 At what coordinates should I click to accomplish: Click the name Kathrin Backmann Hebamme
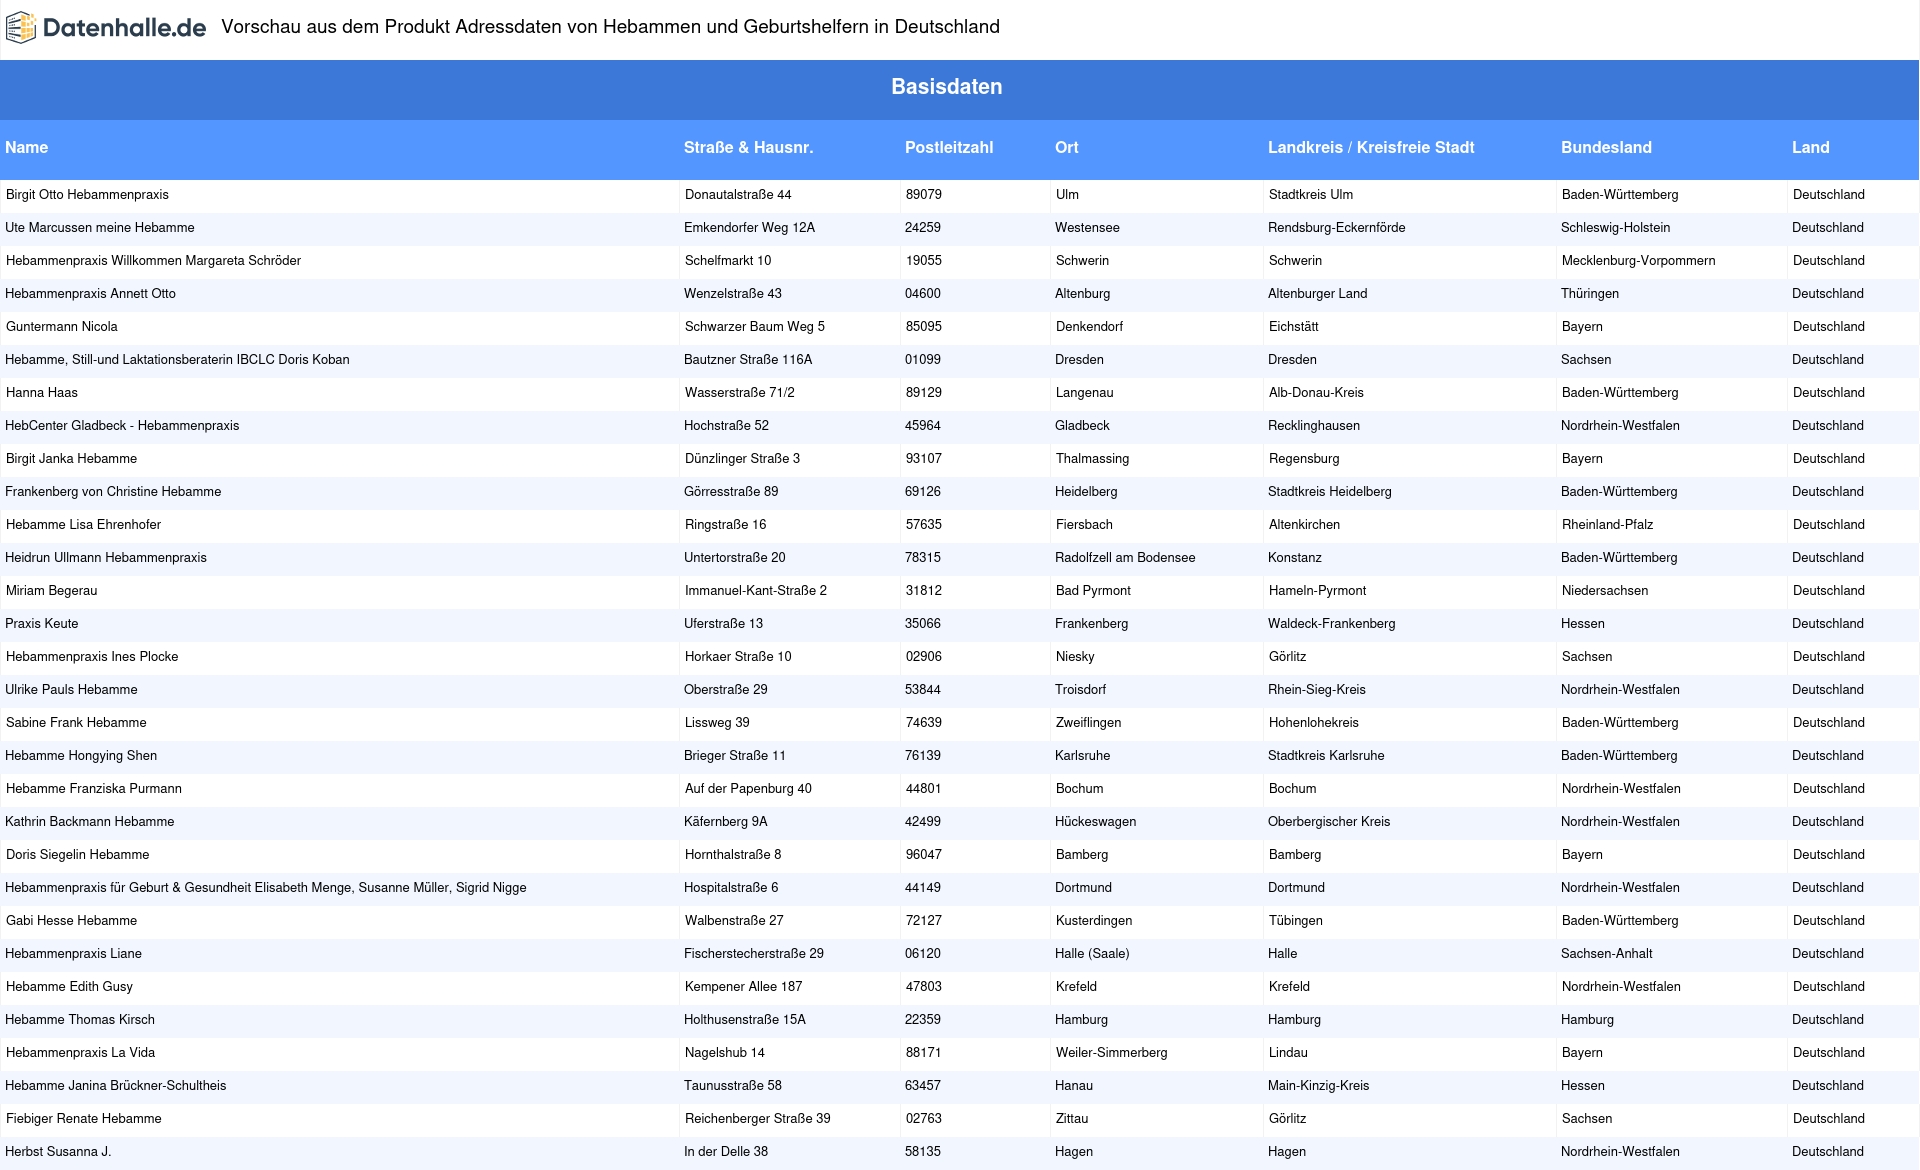pyautogui.click(x=89, y=822)
